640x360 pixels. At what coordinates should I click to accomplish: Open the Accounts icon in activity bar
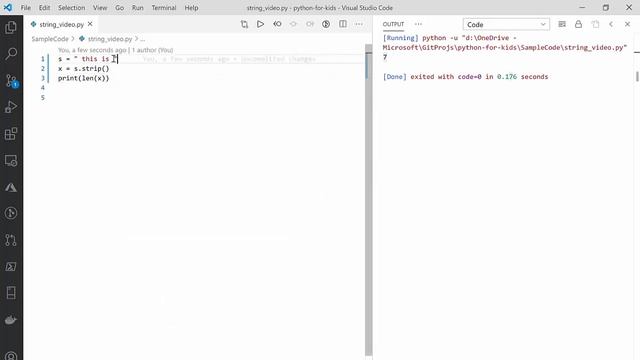[11, 356]
